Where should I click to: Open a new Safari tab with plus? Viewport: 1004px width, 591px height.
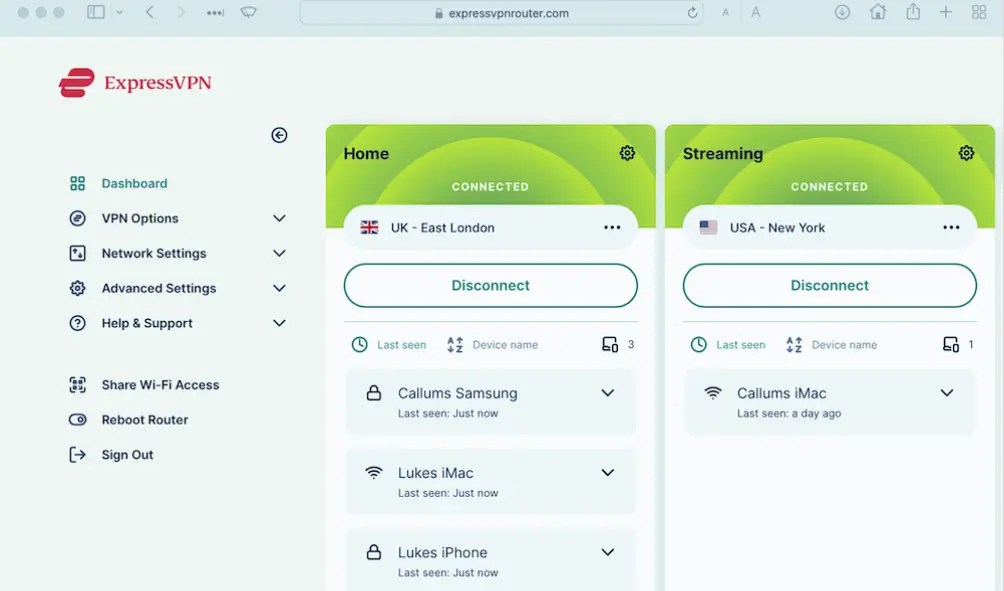point(946,12)
